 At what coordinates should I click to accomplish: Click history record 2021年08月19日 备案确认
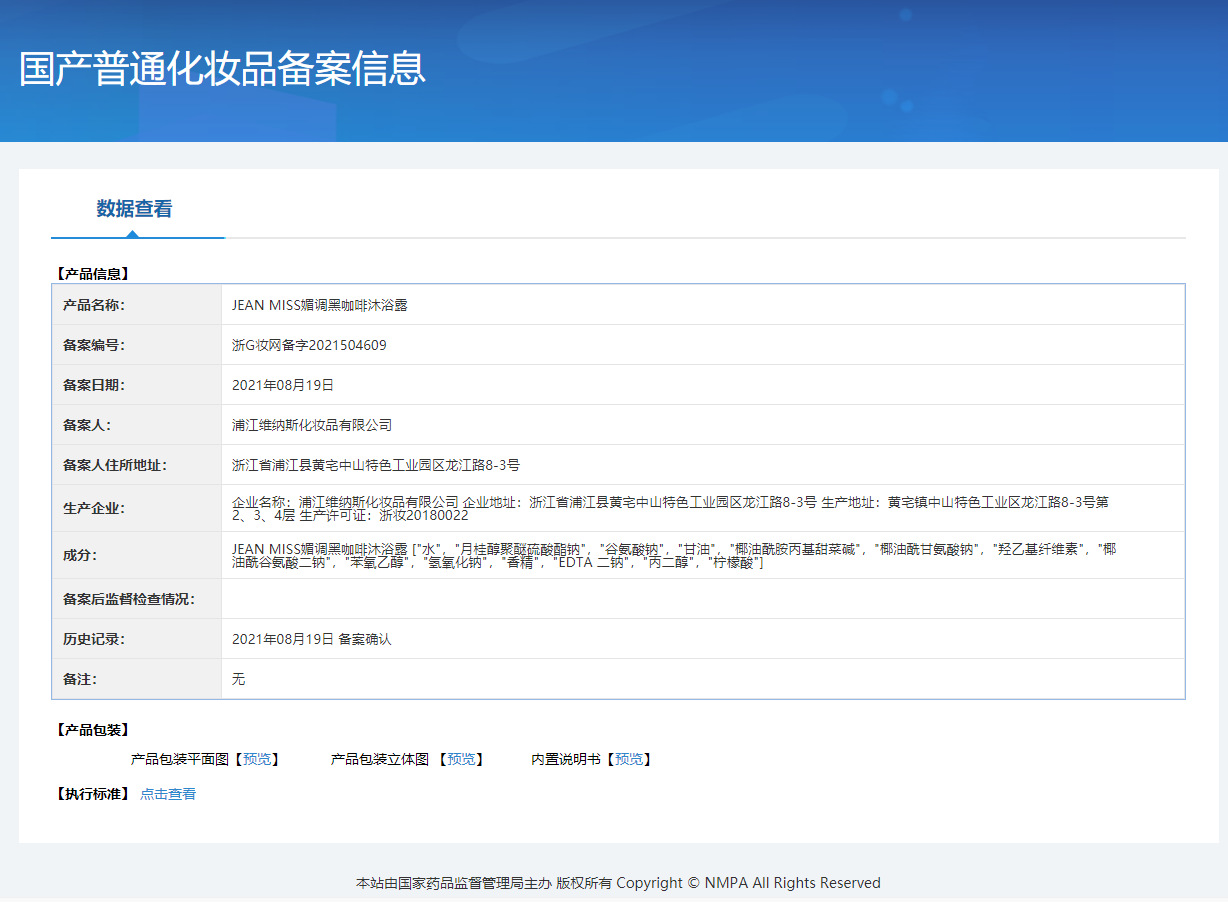(x=312, y=639)
